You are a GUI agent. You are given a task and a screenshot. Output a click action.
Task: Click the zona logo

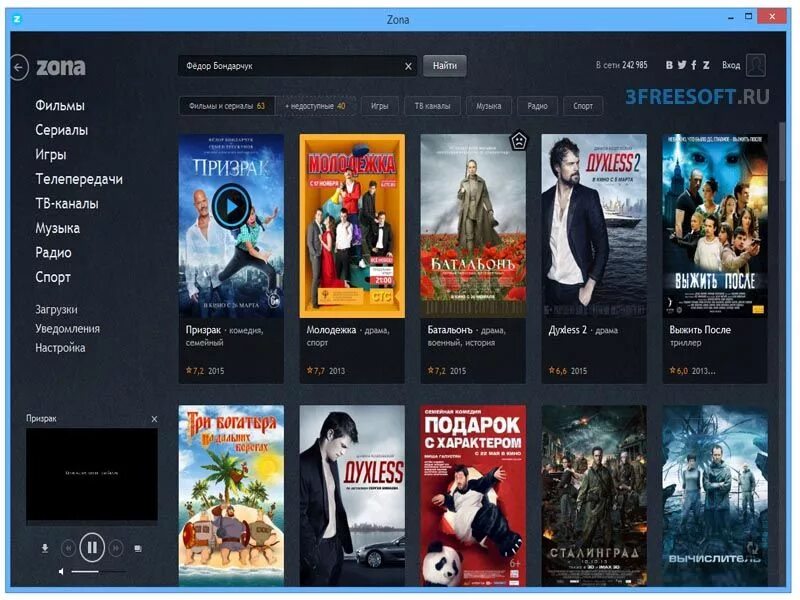61,67
